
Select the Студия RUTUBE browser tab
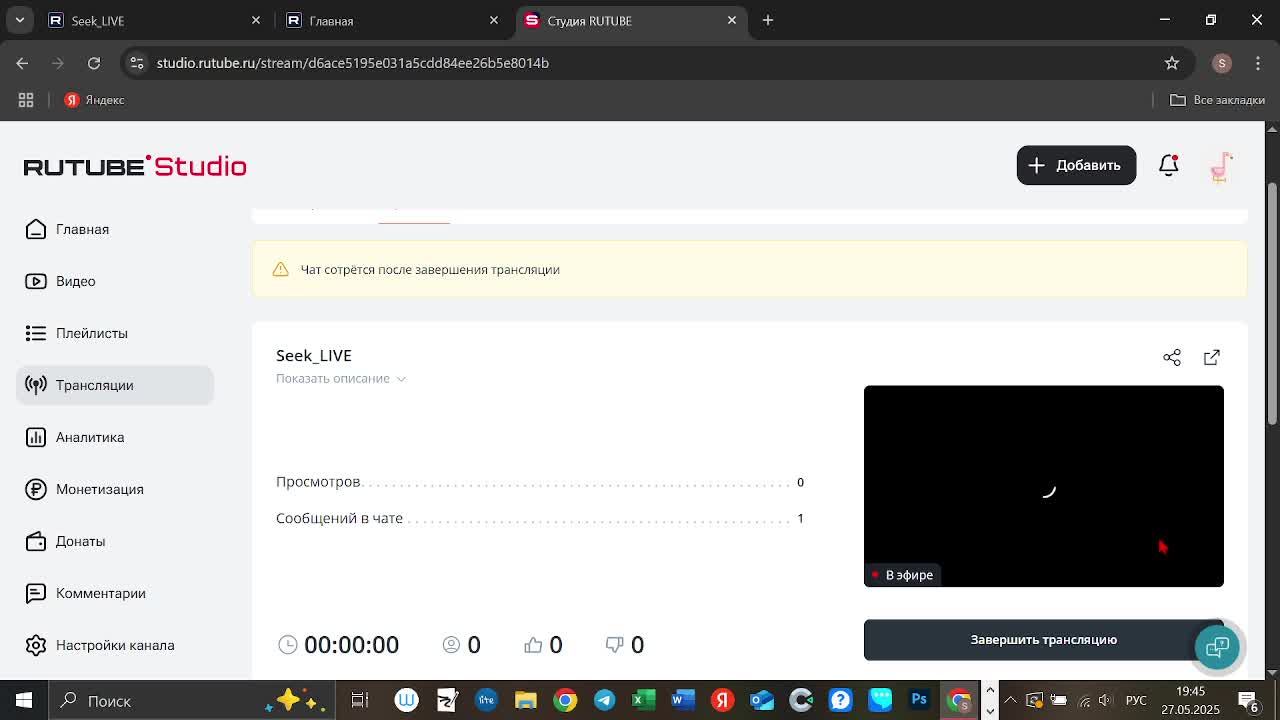tap(631, 20)
